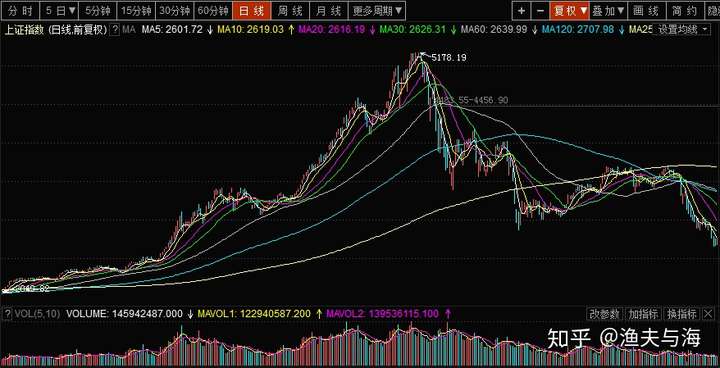Image resolution: width=720 pixels, height=368 pixels.
Task: Click the MA5: 2601.72 value
Action: coord(172,30)
